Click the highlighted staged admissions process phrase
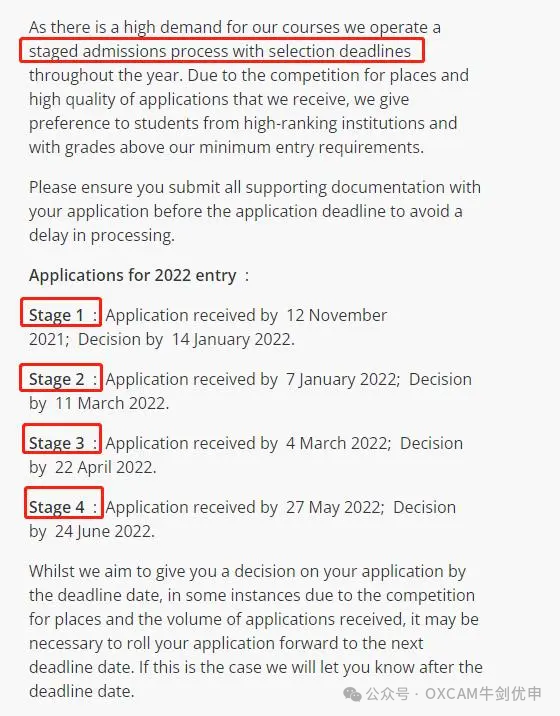The image size is (560, 716). 222,51
